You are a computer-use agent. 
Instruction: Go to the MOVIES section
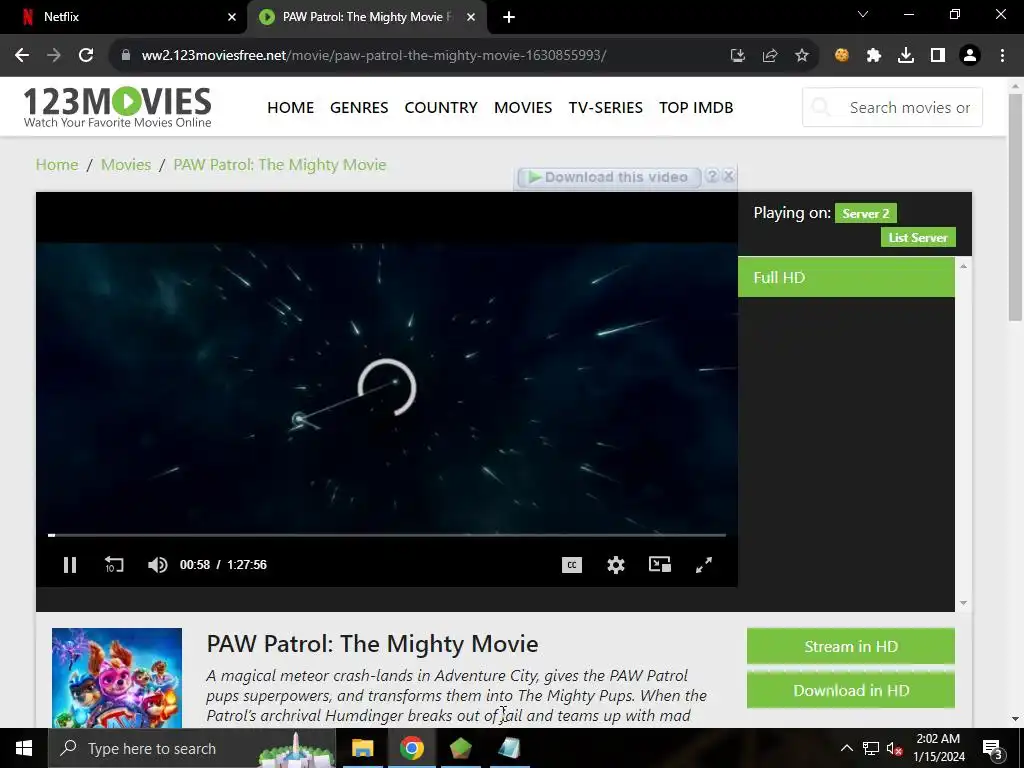pyautogui.click(x=523, y=108)
